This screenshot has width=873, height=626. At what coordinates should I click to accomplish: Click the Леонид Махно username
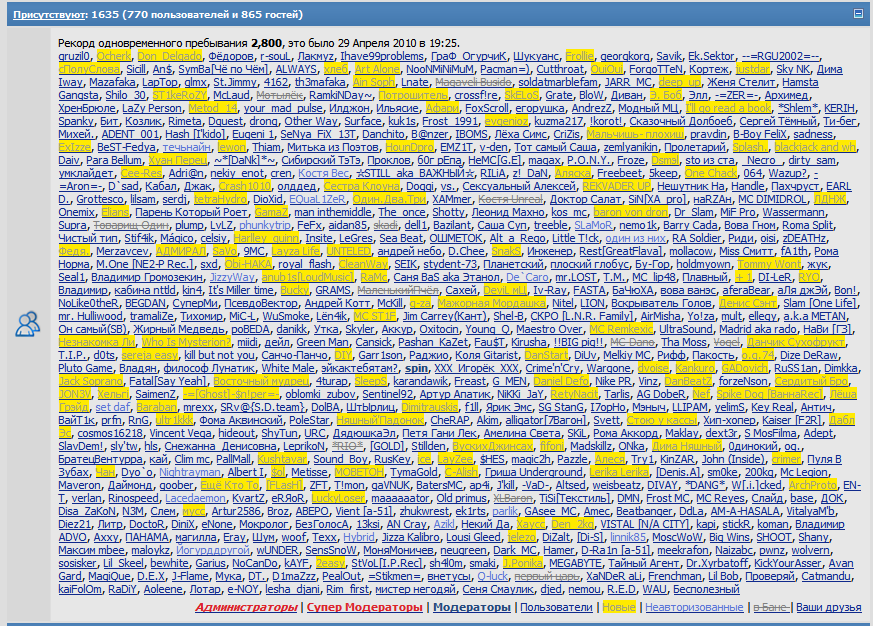(508, 212)
